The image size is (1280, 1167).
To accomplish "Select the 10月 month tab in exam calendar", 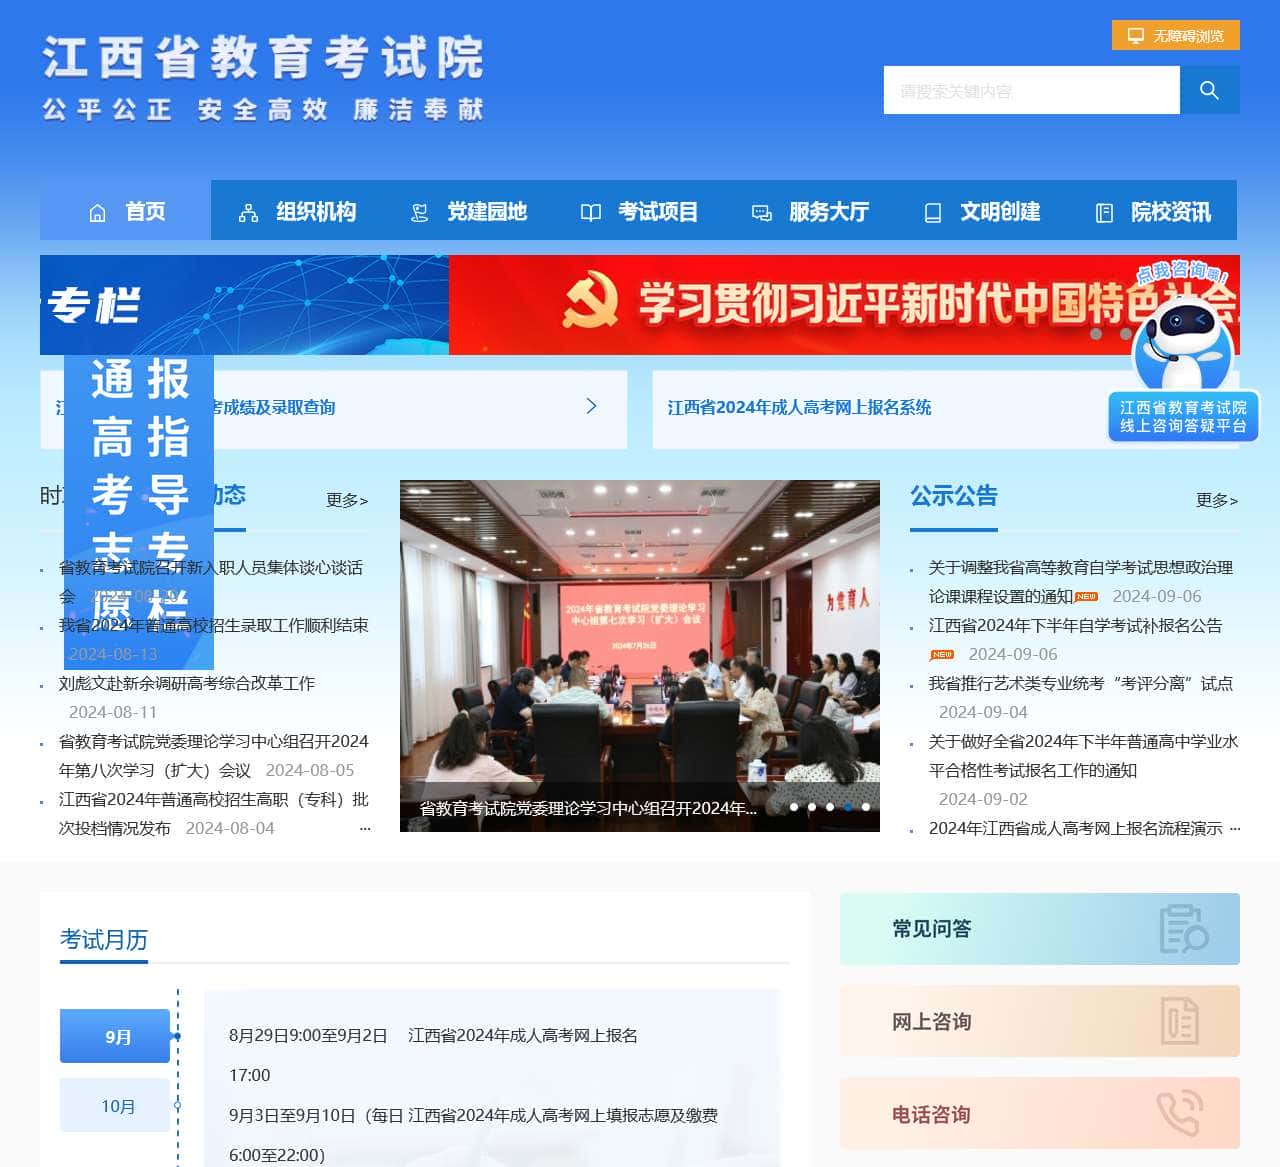I will click(x=115, y=1105).
